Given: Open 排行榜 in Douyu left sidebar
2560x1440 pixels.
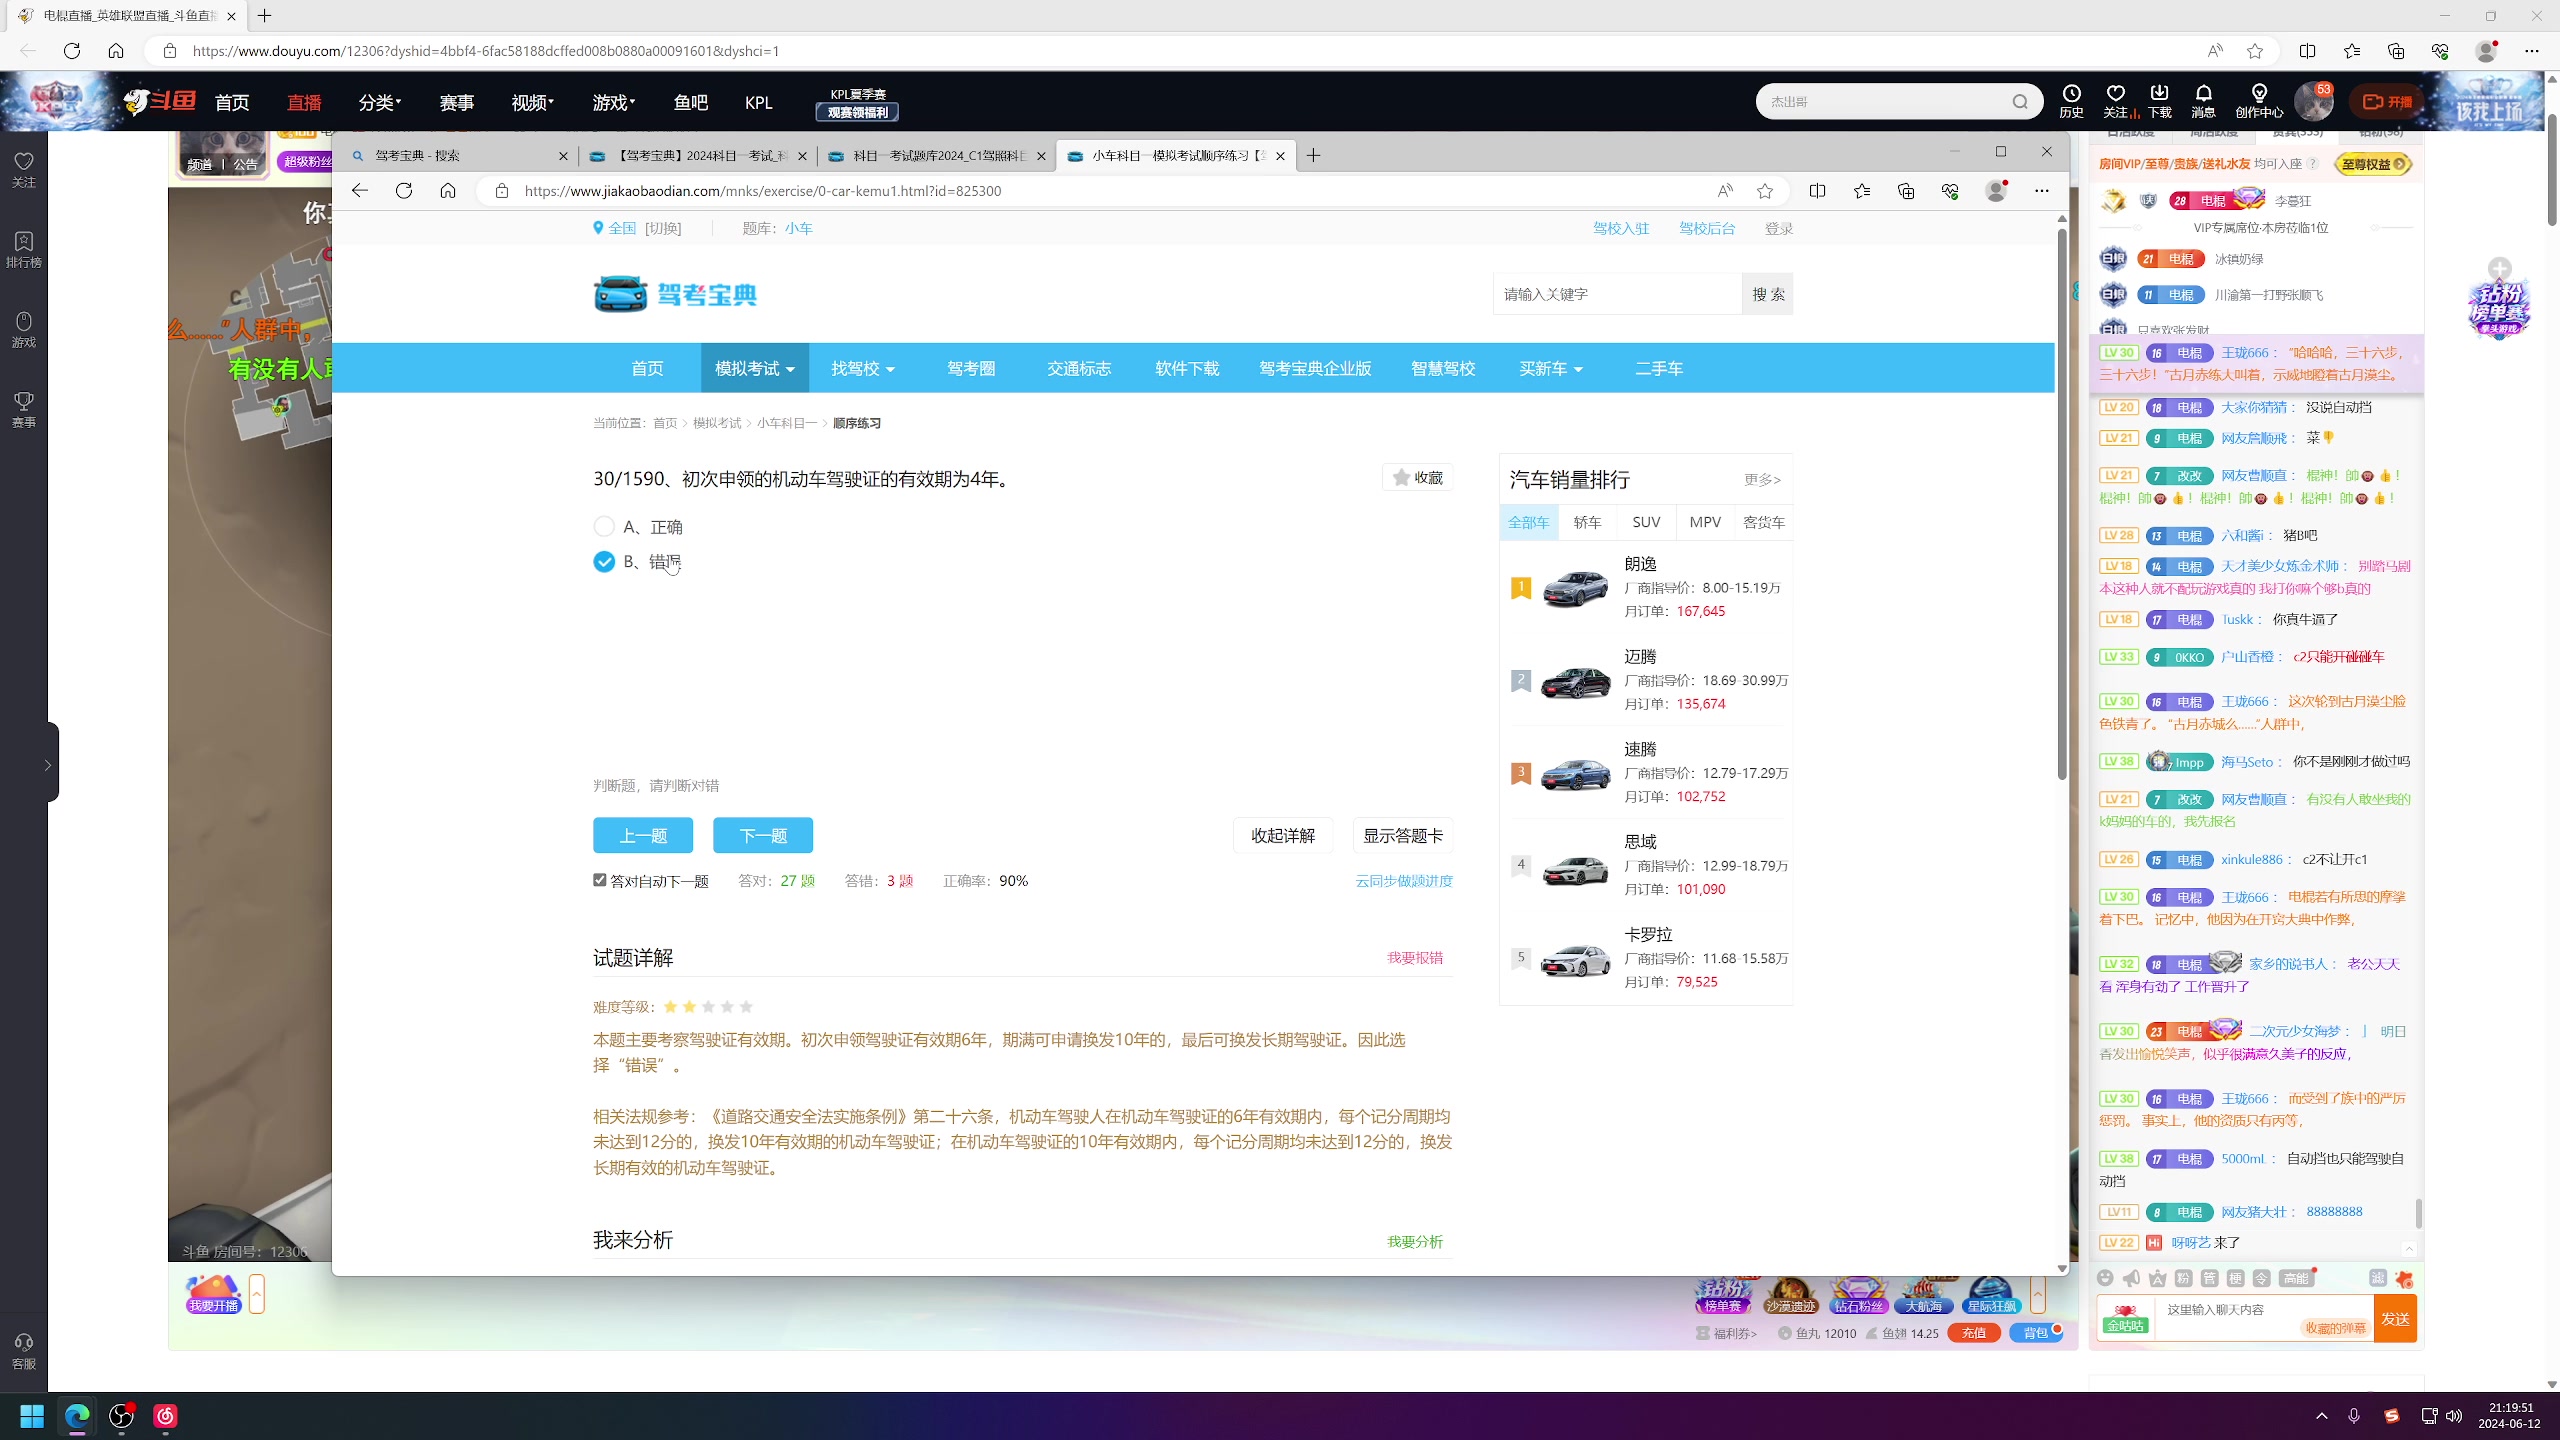Looking at the screenshot, I should pyautogui.click(x=24, y=250).
